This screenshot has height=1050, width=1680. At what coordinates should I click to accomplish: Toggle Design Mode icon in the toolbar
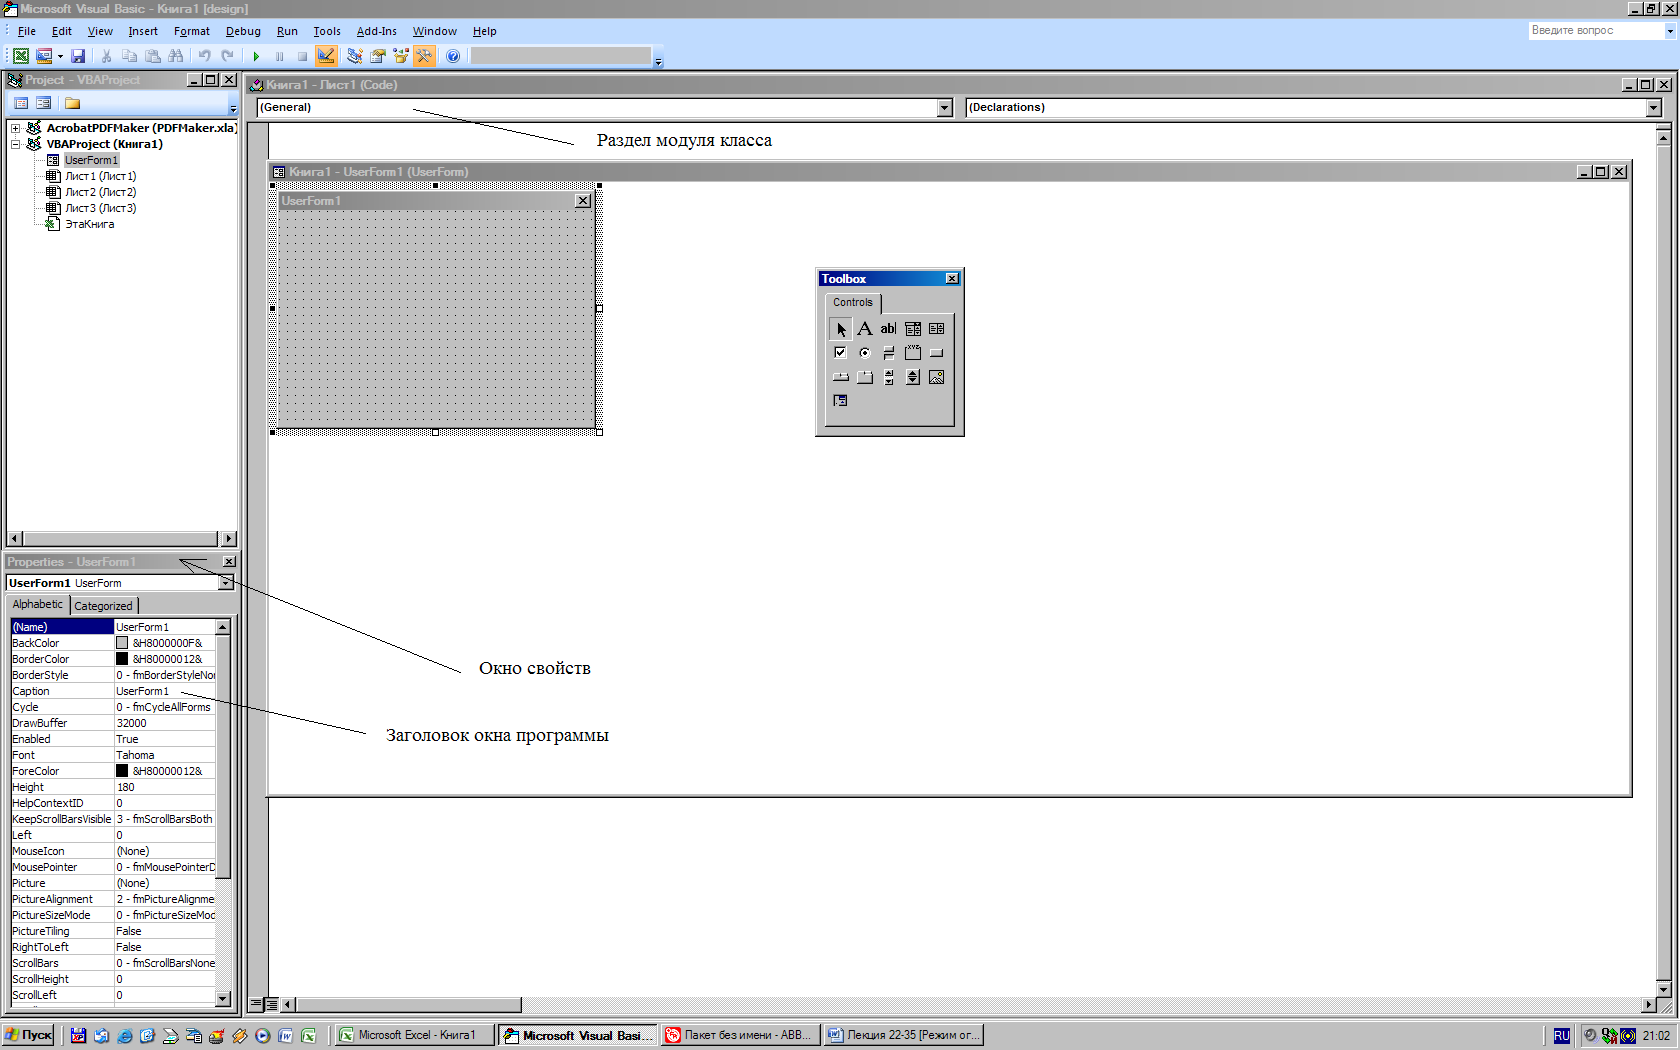326,56
